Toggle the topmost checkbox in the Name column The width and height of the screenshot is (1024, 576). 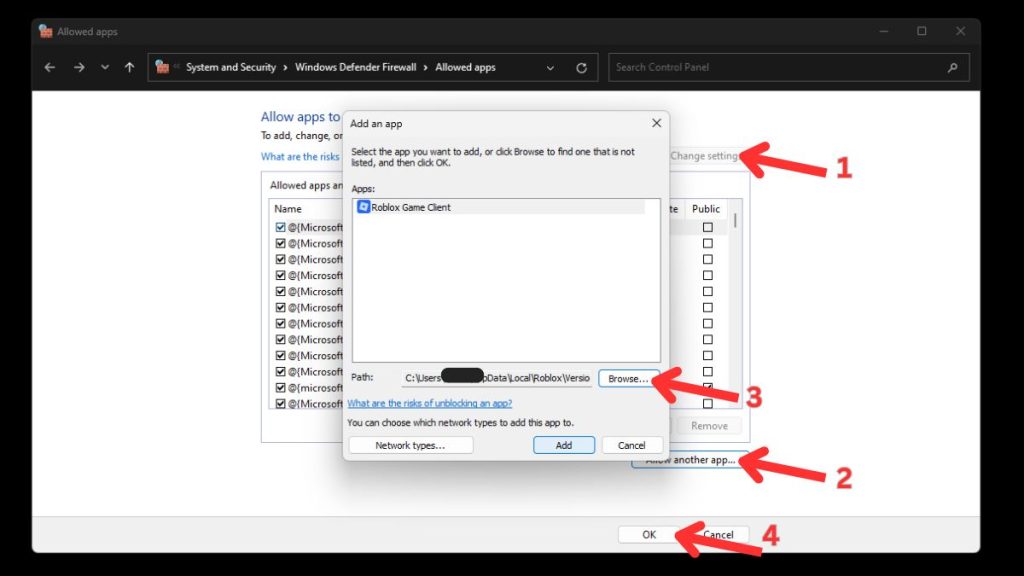tap(280, 228)
